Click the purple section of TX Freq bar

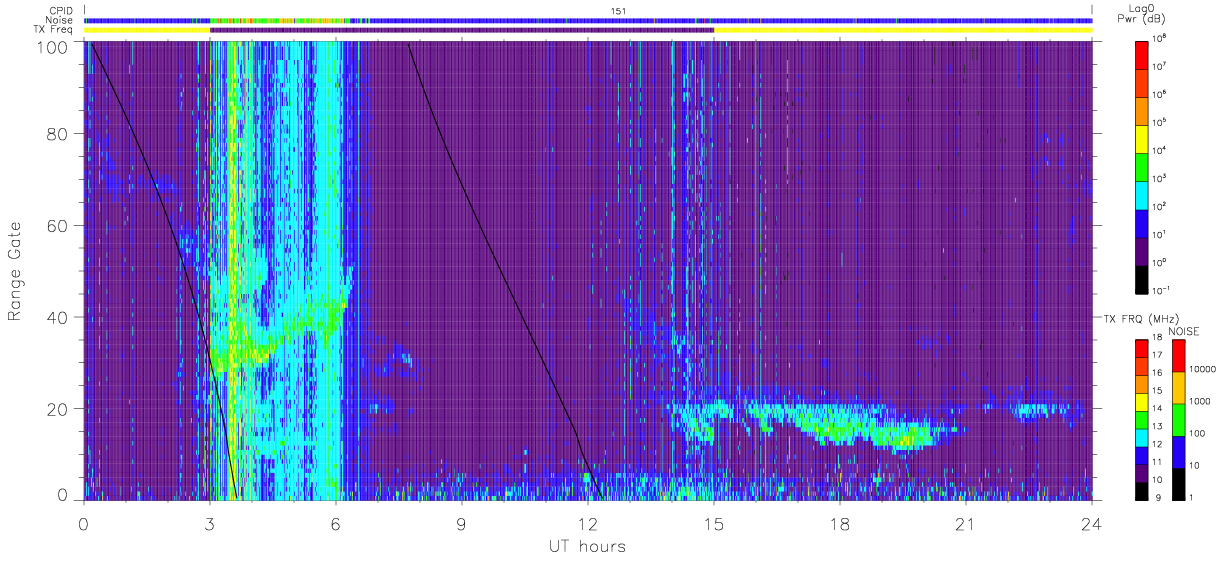pyautogui.click(x=462, y=30)
